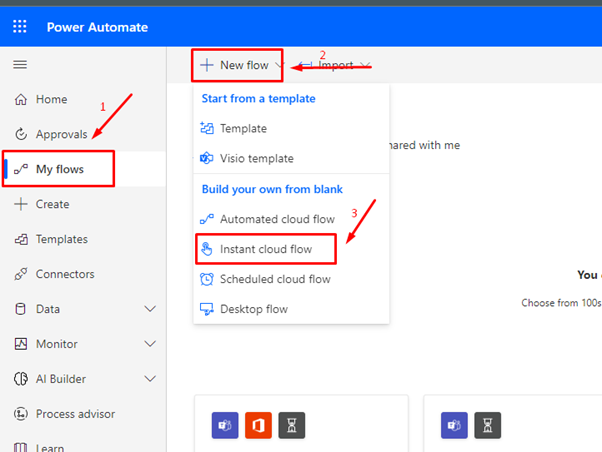The image size is (602, 452).
Task: Expand the Data section chevron
Action: point(150,308)
